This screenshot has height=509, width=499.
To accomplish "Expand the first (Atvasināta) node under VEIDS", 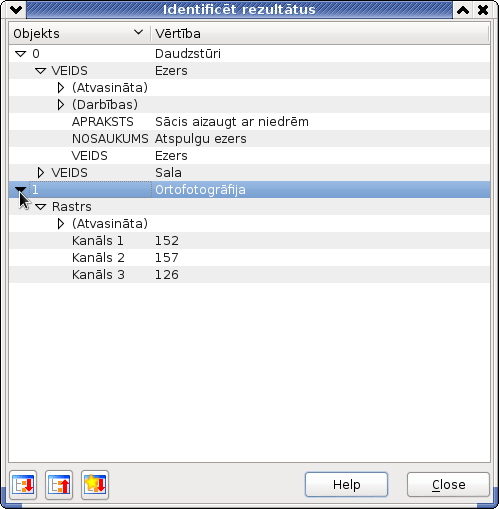I will [61, 88].
